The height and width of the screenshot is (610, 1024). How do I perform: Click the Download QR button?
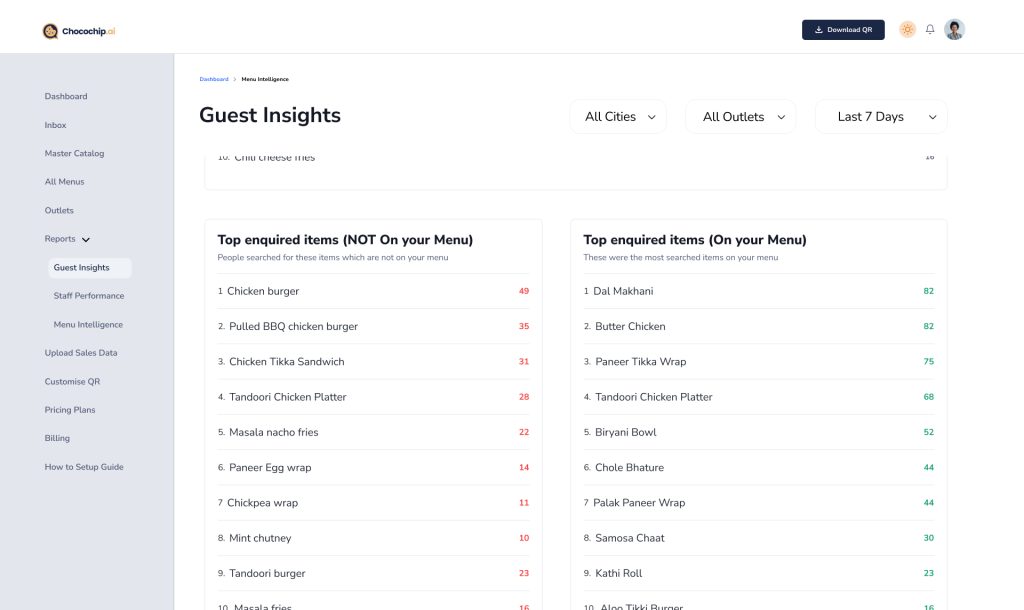pos(843,30)
